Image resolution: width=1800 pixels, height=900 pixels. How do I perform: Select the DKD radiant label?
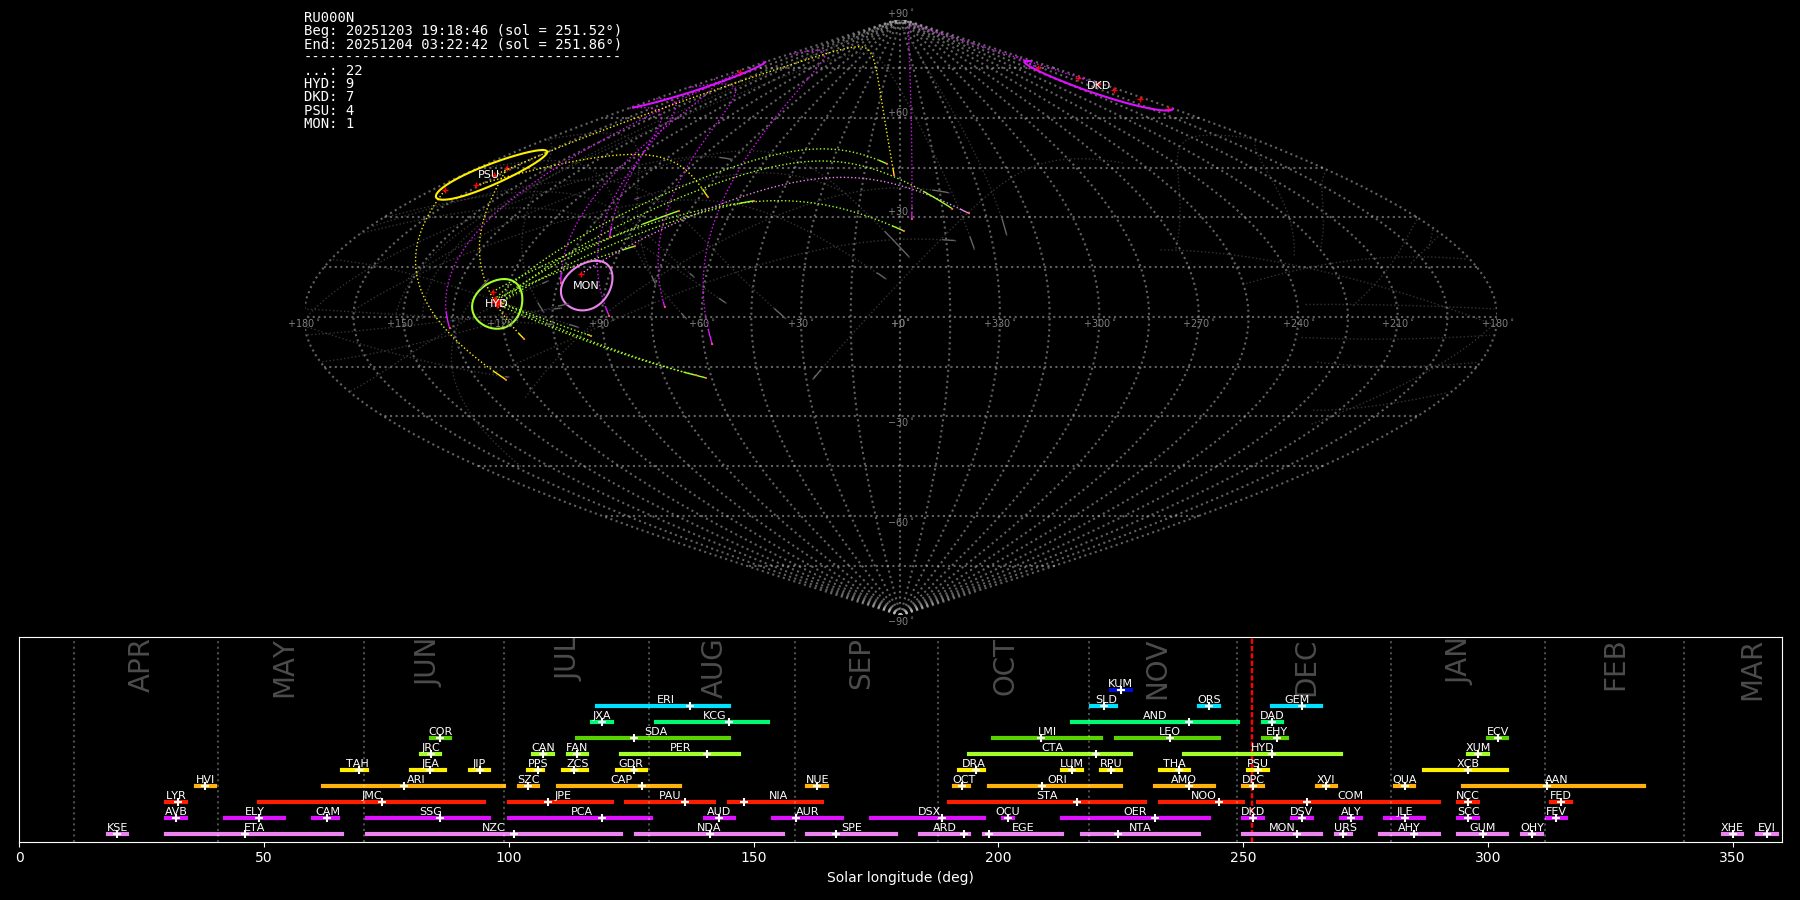coord(1098,86)
